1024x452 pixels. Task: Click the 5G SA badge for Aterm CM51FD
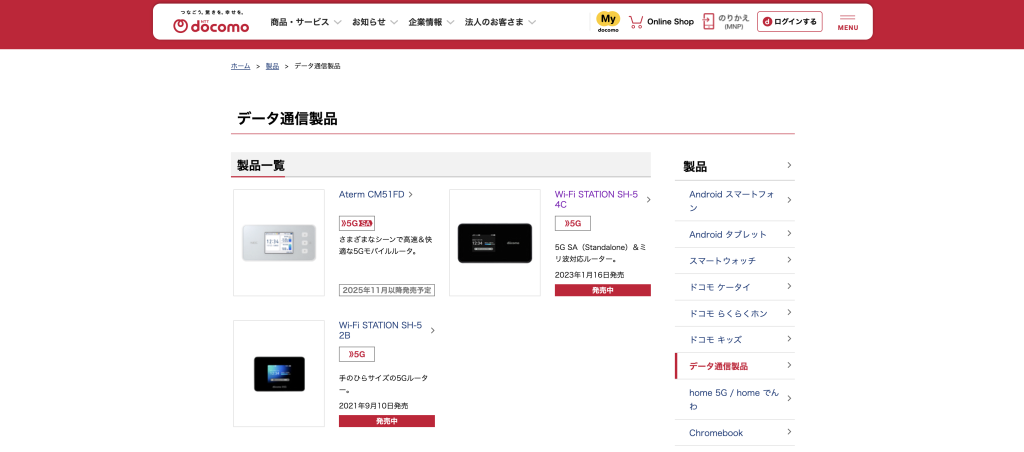pos(357,223)
